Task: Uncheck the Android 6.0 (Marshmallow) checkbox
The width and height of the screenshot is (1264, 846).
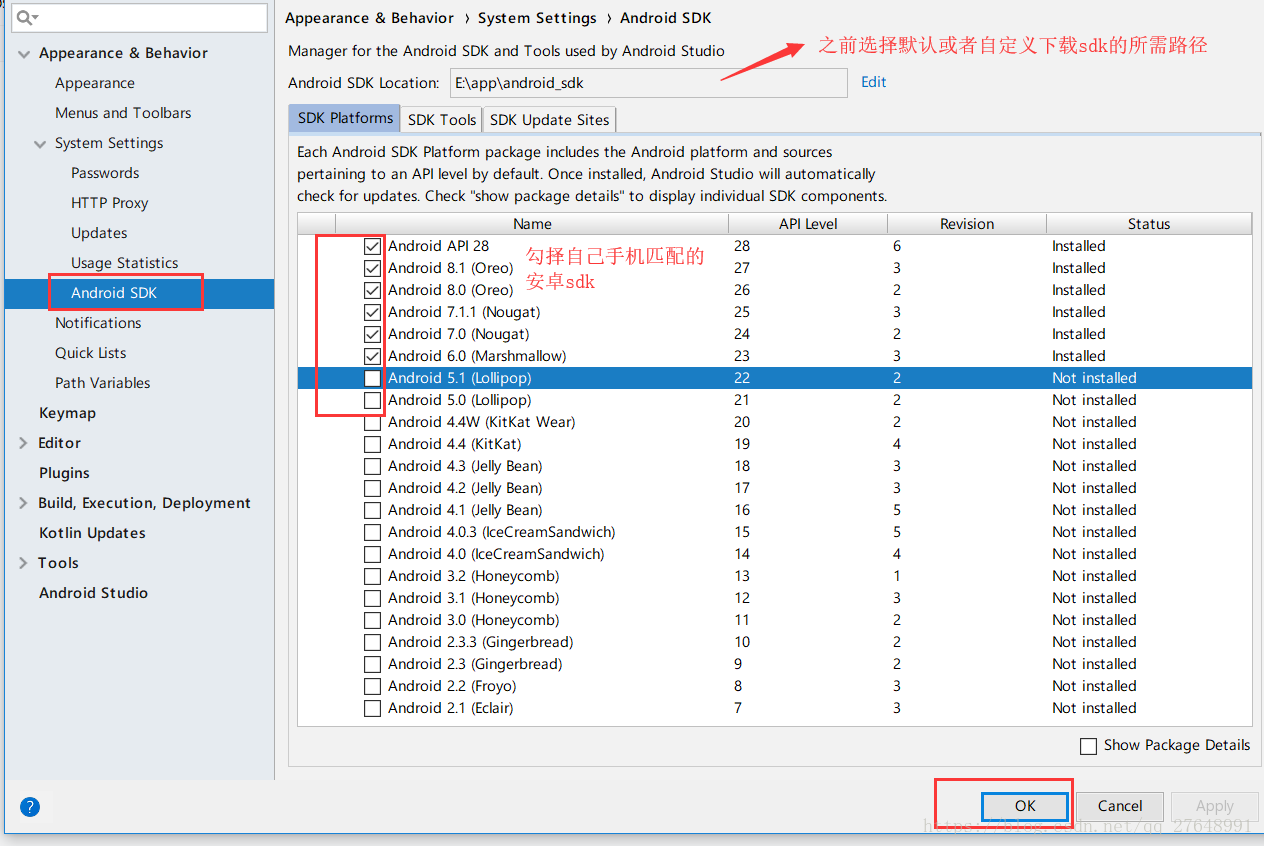Action: 373,356
